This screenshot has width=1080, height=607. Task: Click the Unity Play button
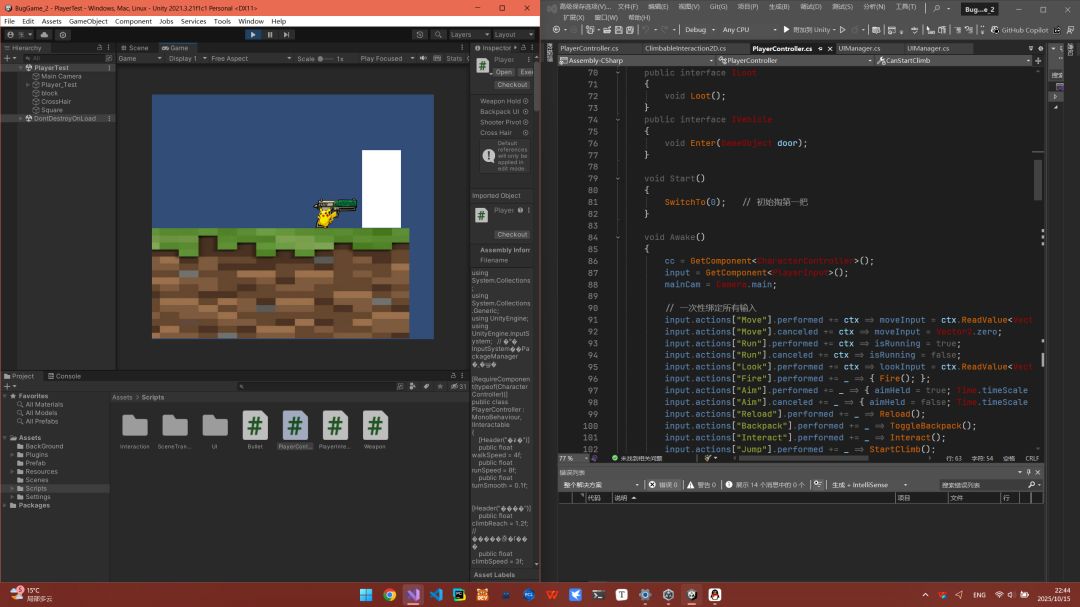tap(253, 34)
